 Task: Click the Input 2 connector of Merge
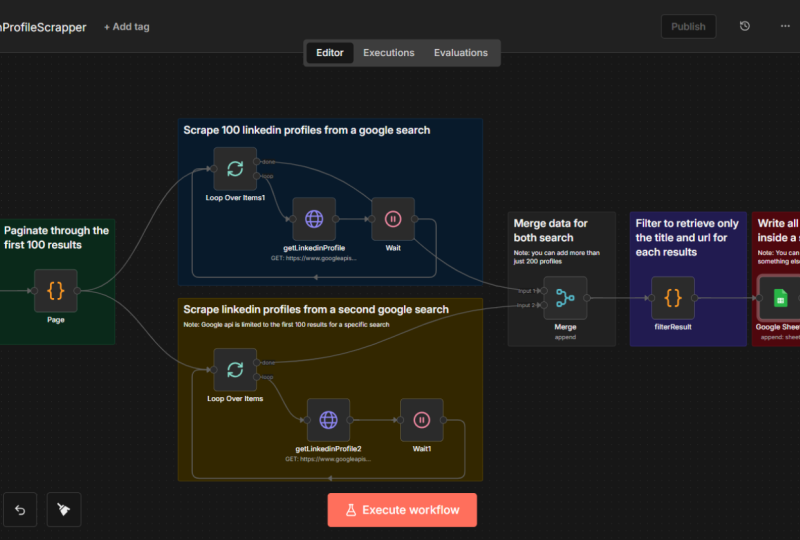click(544, 305)
